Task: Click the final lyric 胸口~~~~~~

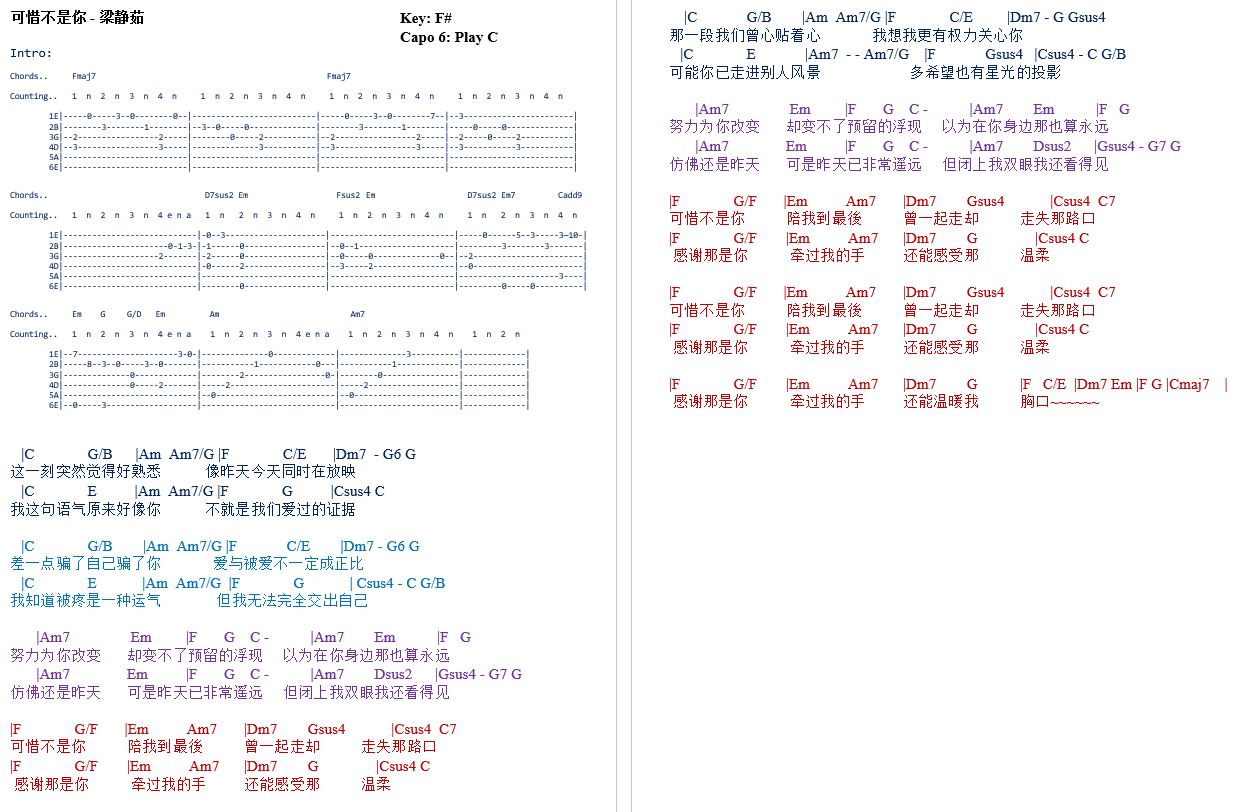Action: (1060, 401)
